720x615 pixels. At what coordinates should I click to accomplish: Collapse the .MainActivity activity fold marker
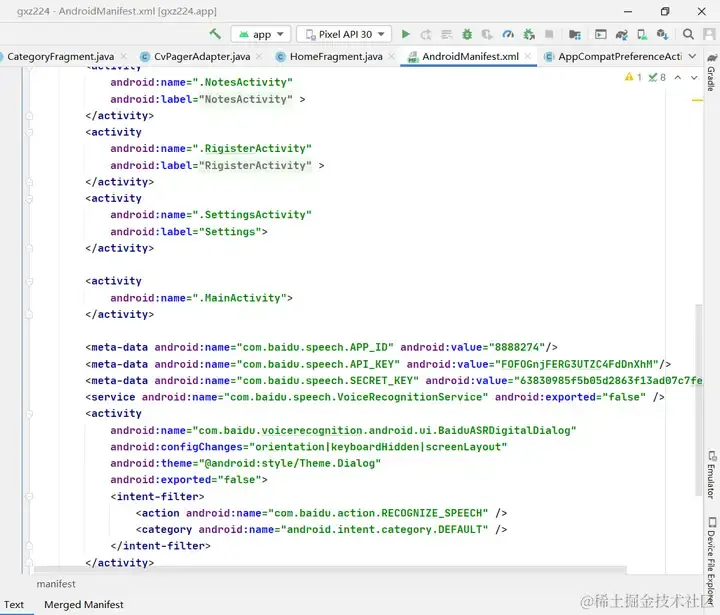[x=29, y=281]
